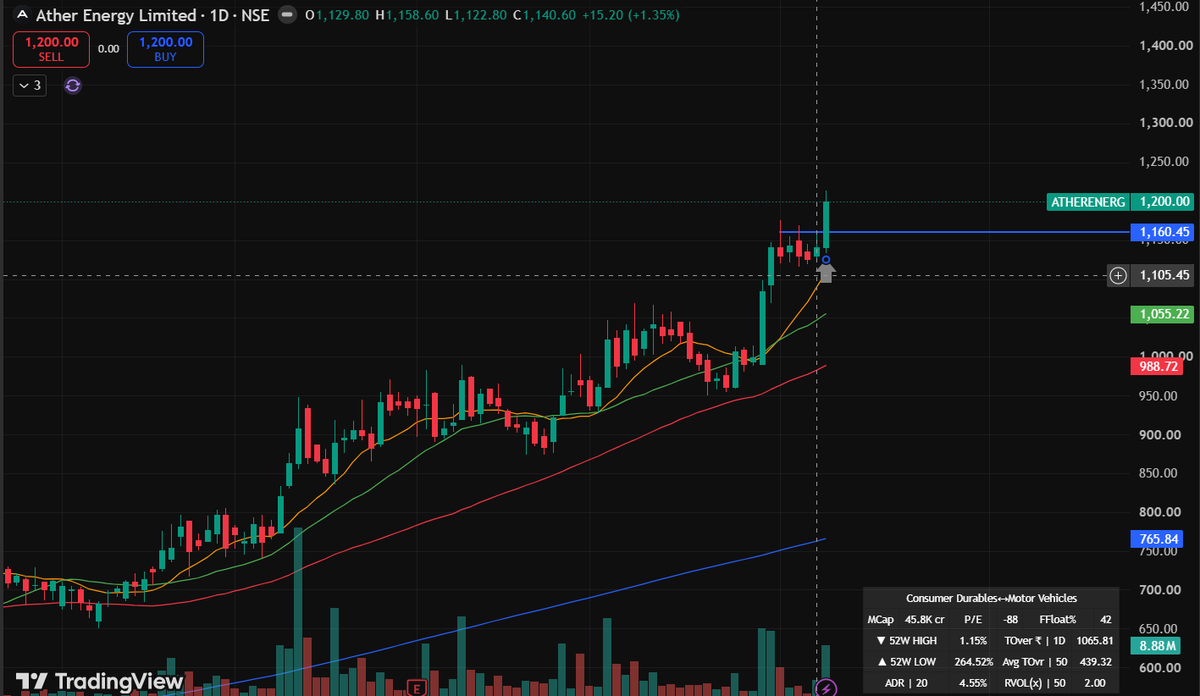The width and height of the screenshot is (1200, 696).
Task: Click the 1,300.00 price axis tick
Action: [1165, 123]
